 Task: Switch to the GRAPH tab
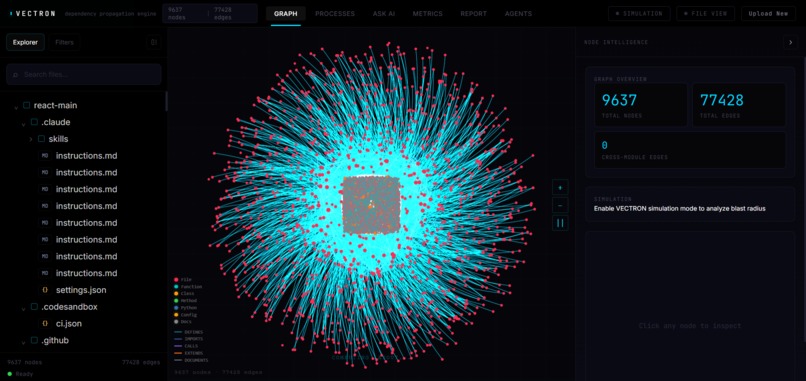285,14
